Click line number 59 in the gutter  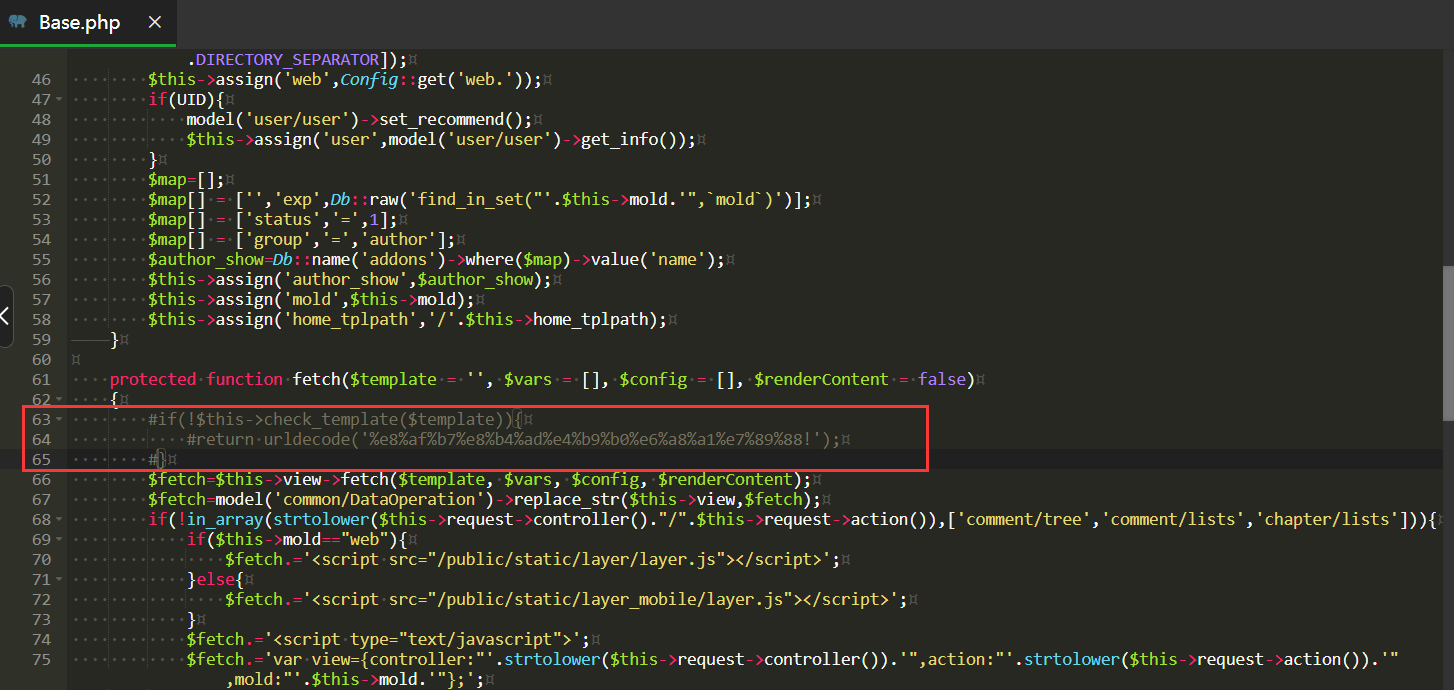41,339
